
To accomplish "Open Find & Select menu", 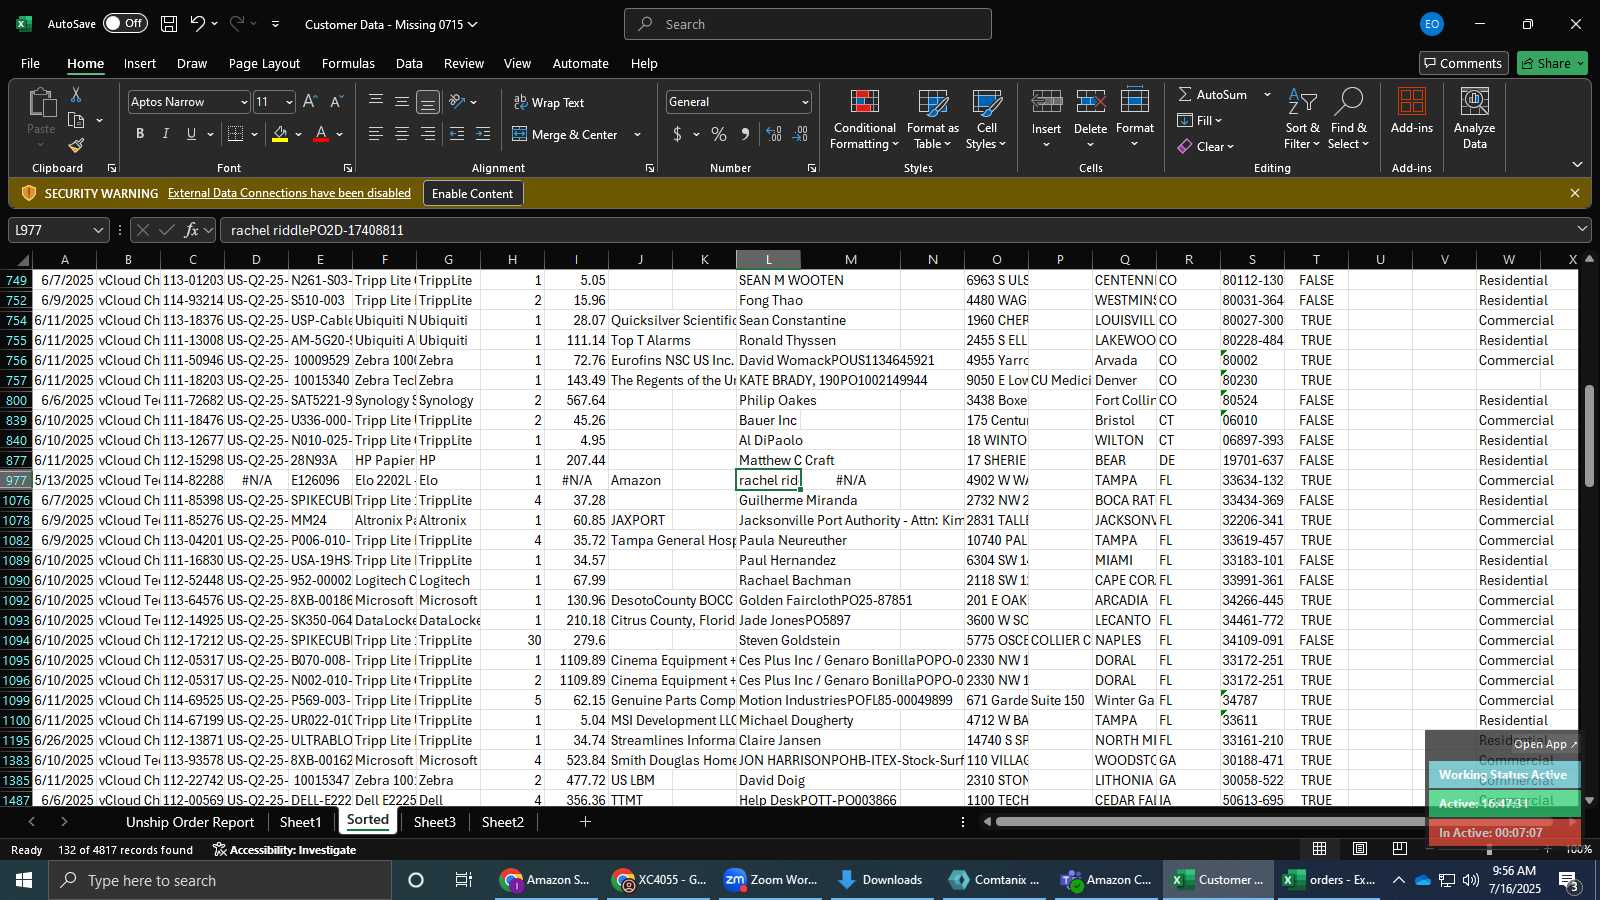I will pos(1349,120).
